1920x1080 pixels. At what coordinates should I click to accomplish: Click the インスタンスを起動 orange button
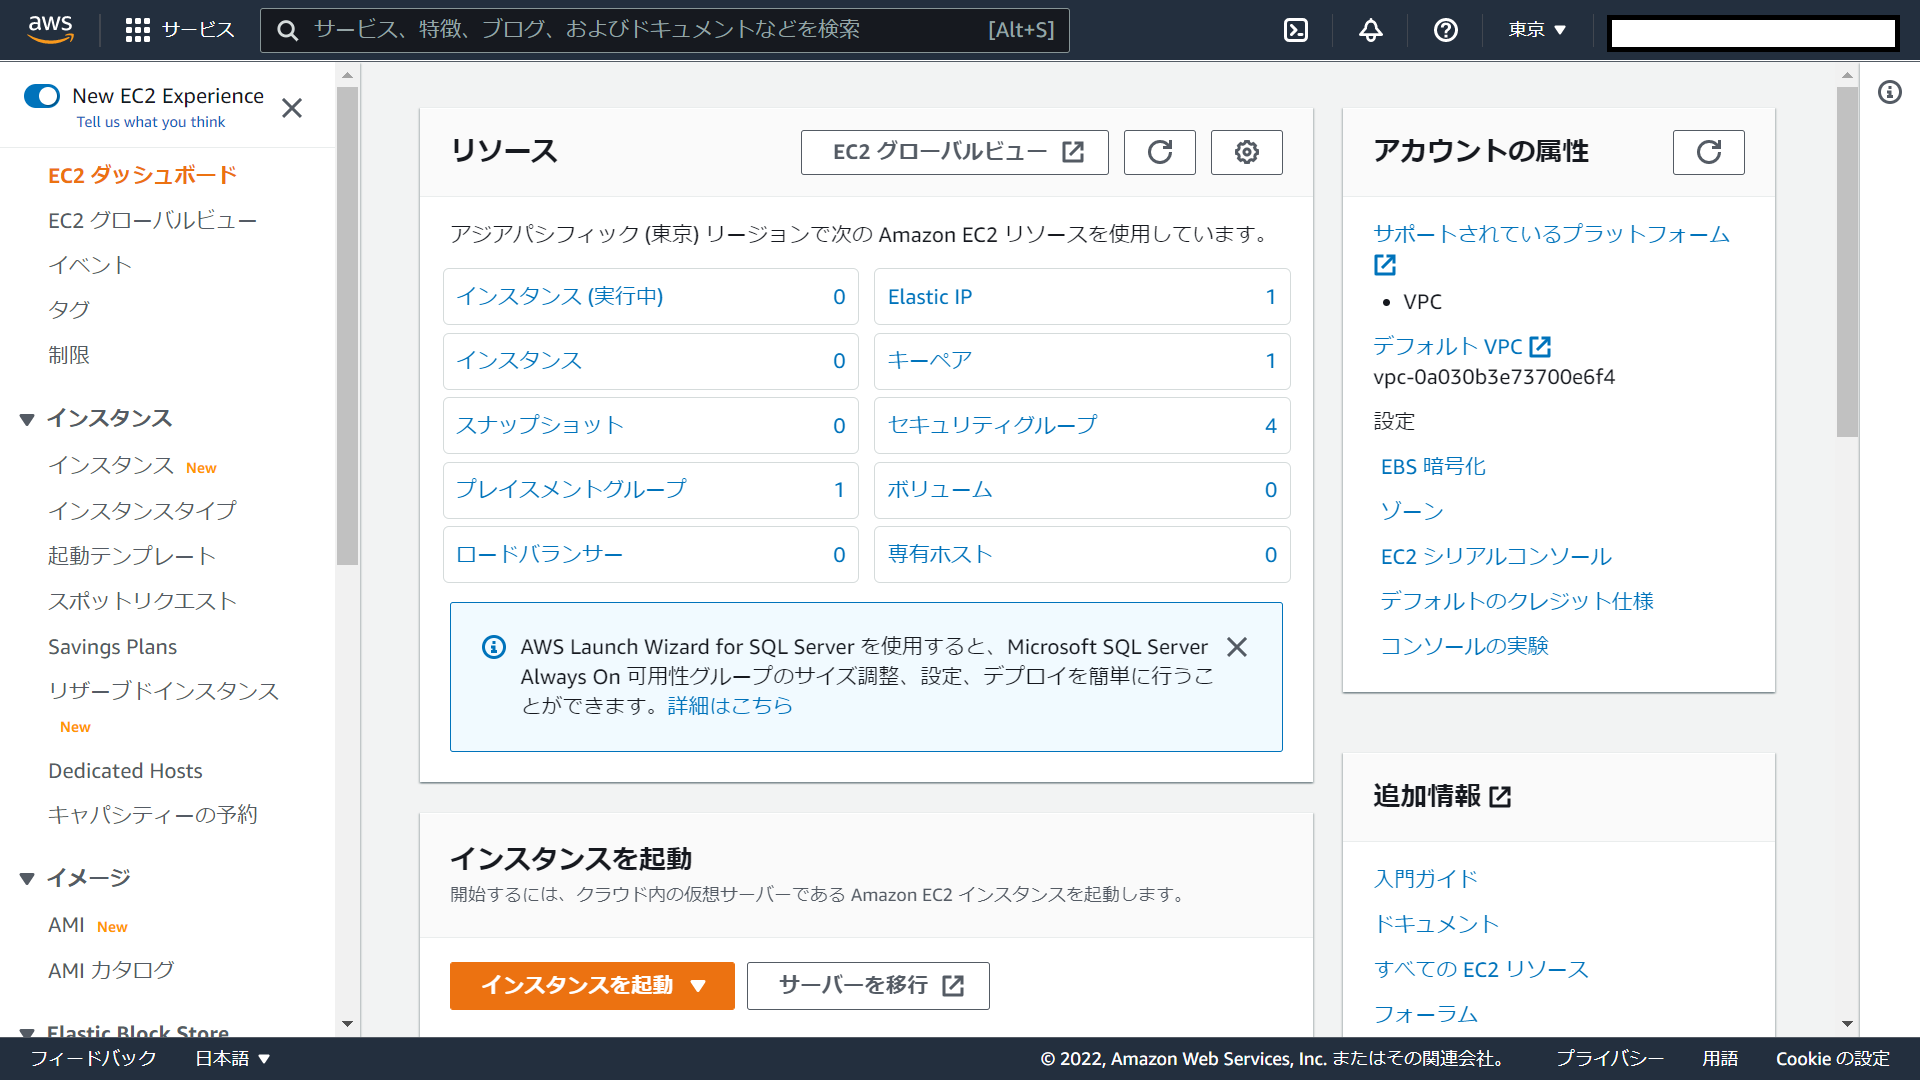click(592, 986)
